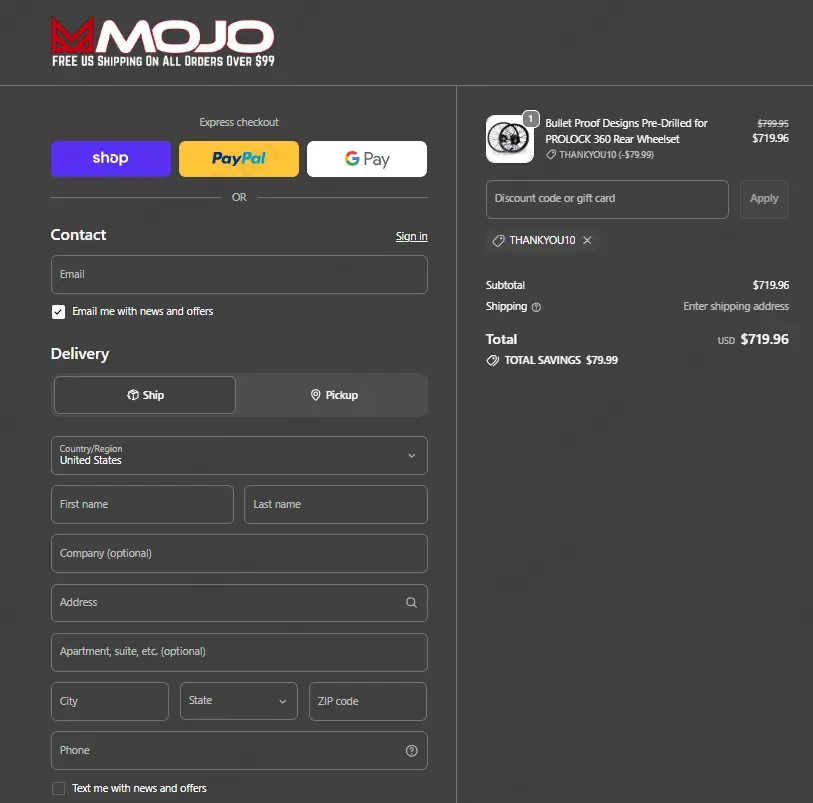Enable Text me with news and offers

tap(59, 788)
